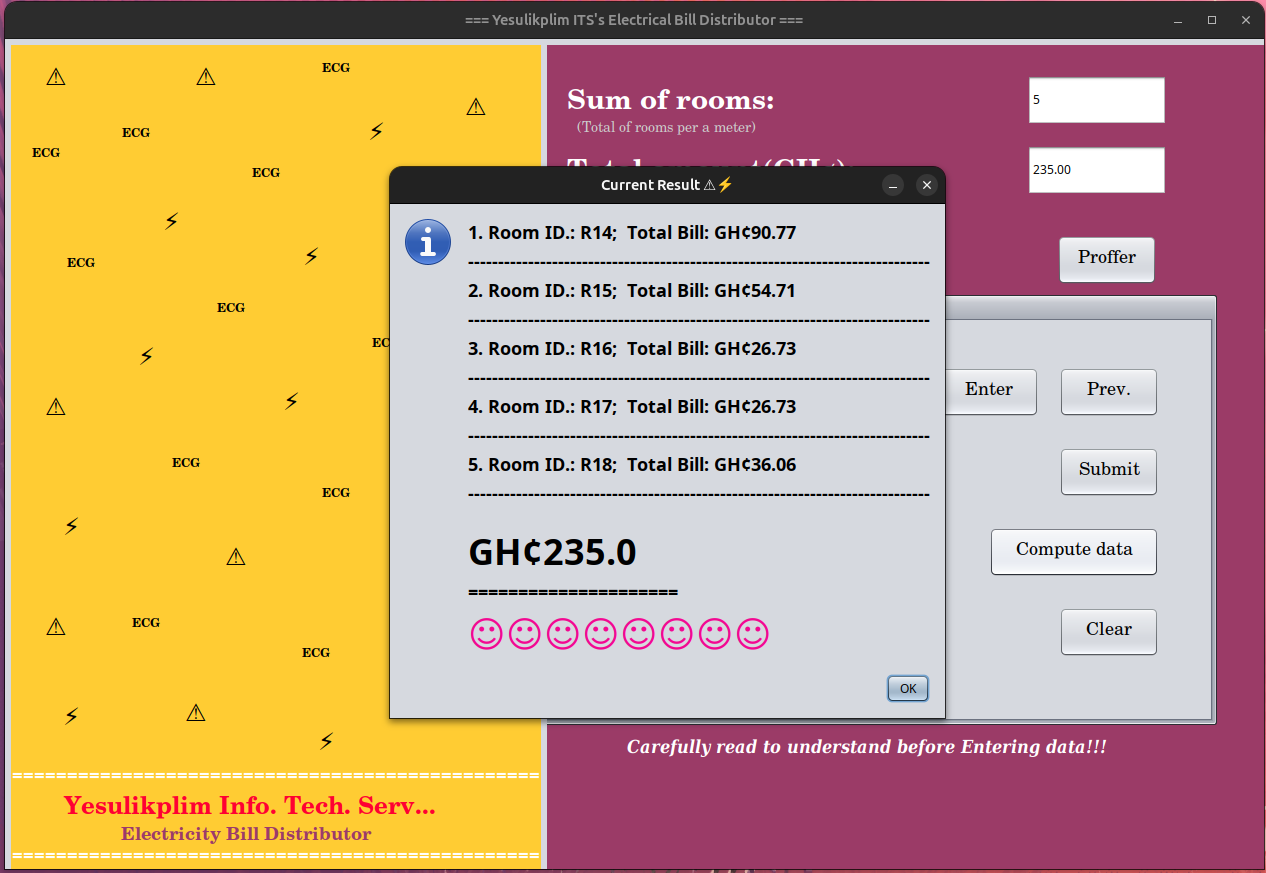Reset the form with the Clear button
This screenshot has width=1266, height=873.
coord(1108,631)
